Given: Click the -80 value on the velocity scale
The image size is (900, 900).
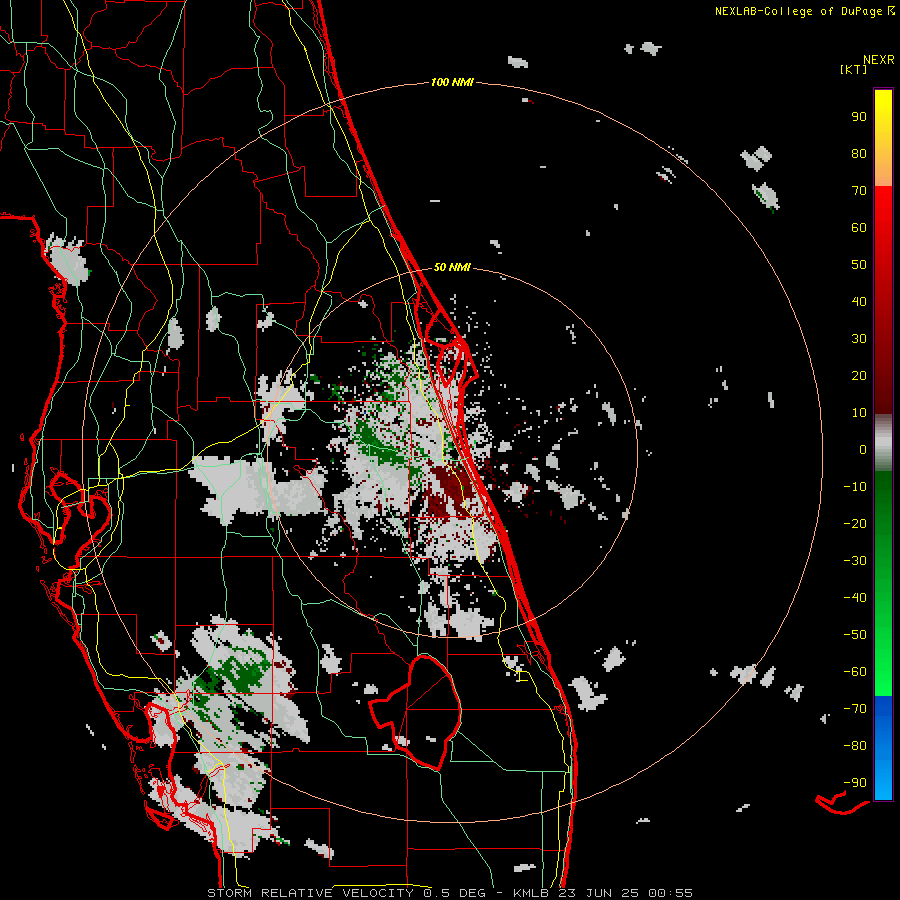Looking at the screenshot, I should [855, 746].
